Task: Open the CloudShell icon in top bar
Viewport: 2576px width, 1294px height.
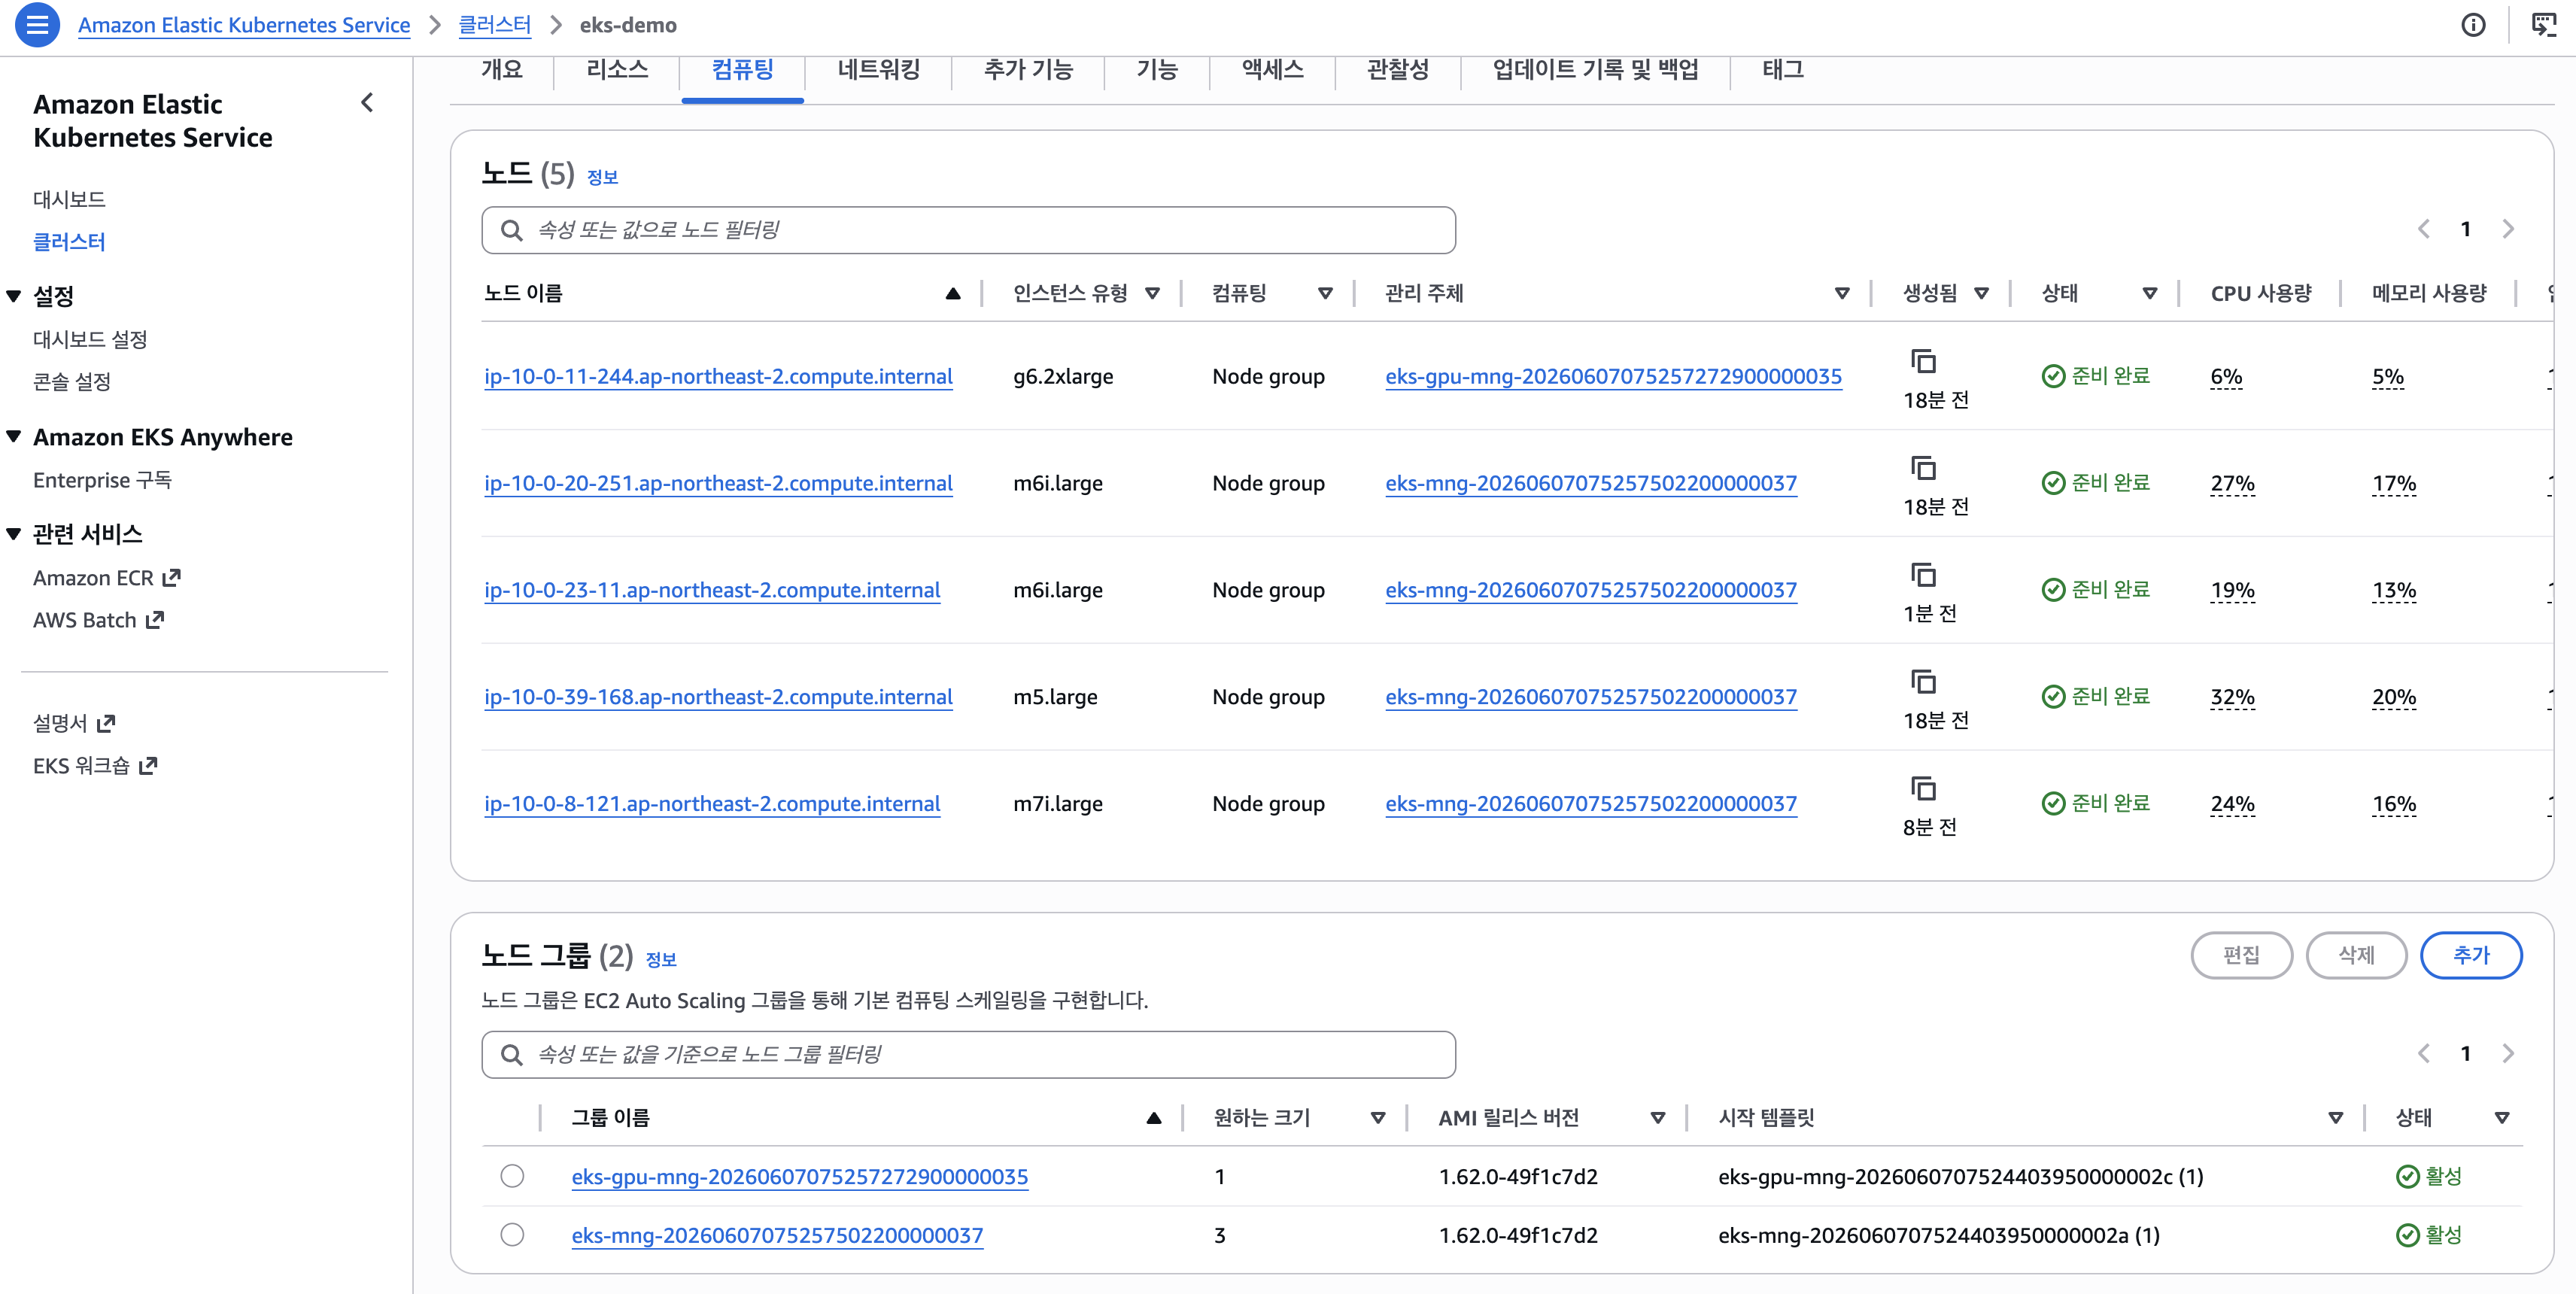Action: pos(2544,25)
